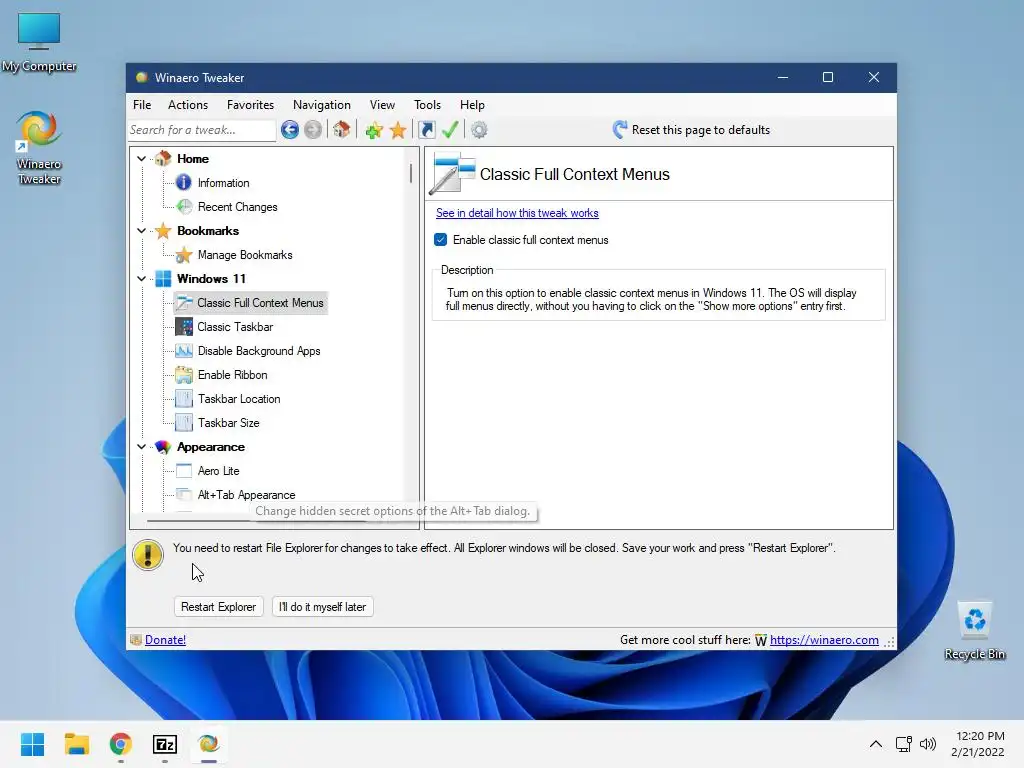Viewport: 1024px width, 768px height.
Task: Open the Help menu
Action: pyautogui.click(x=472, y=104)
